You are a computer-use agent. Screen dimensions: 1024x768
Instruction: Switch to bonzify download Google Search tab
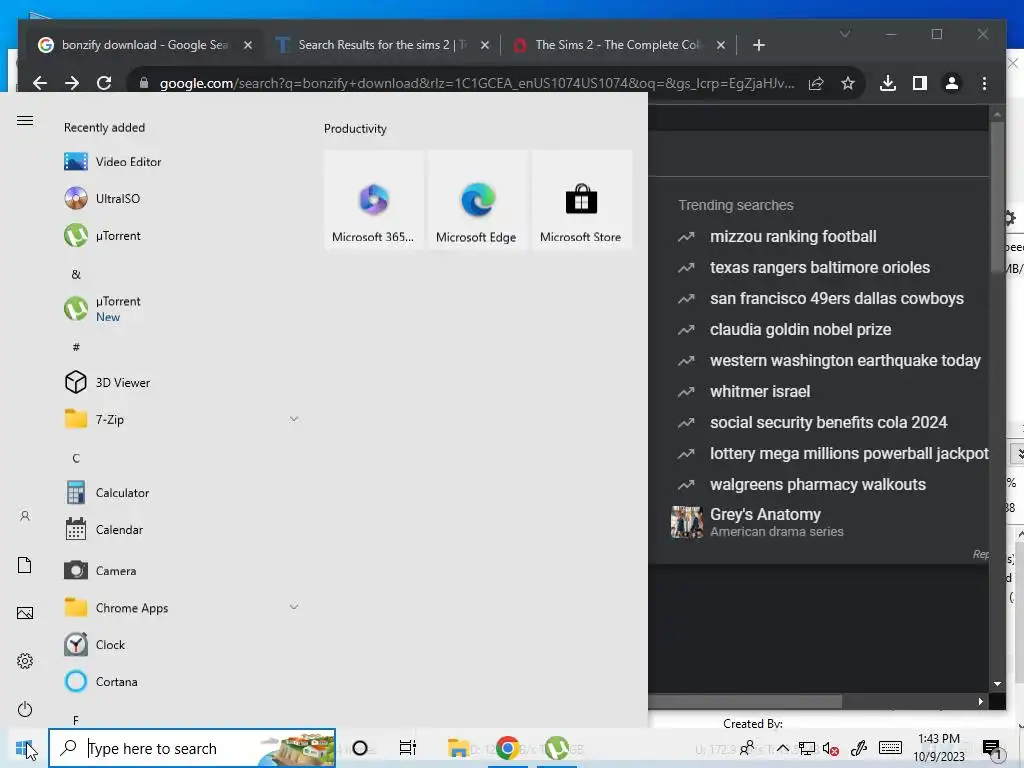point(145,44)
